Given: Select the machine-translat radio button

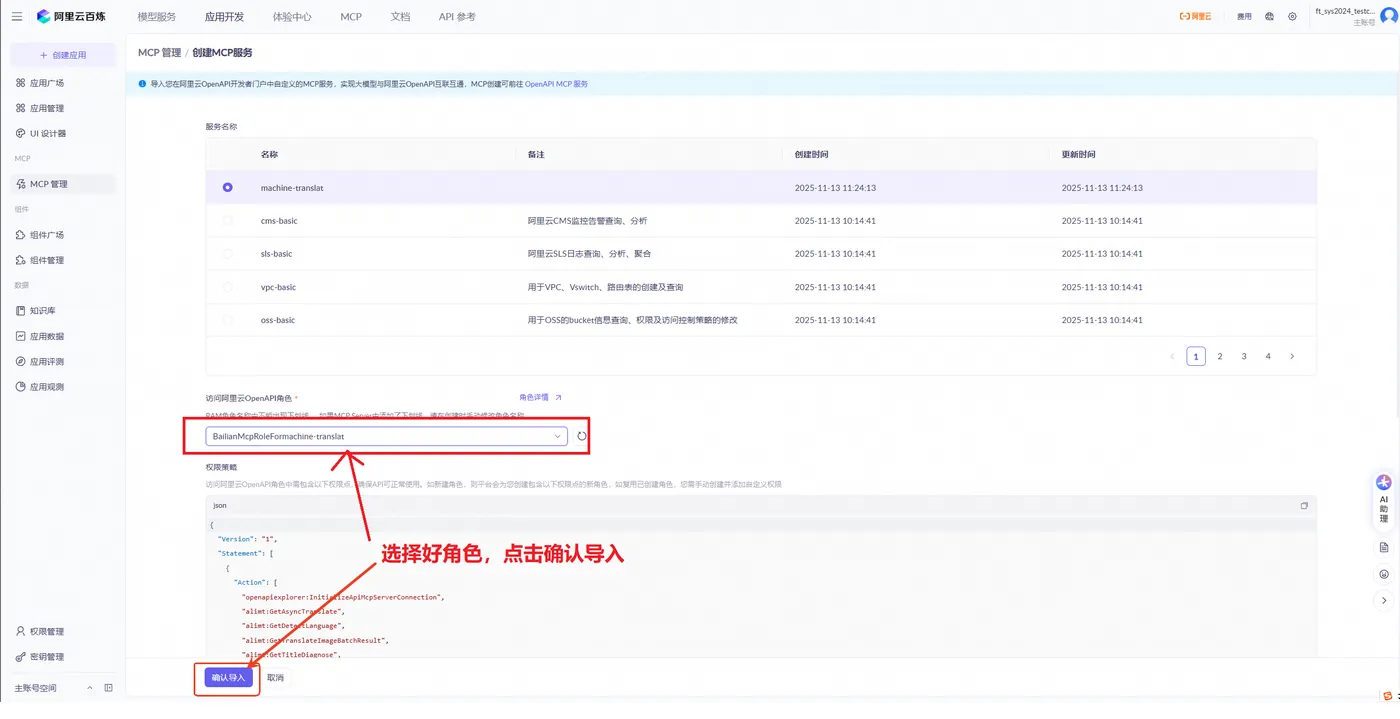Looking at the screenshot, I should 228,188.
